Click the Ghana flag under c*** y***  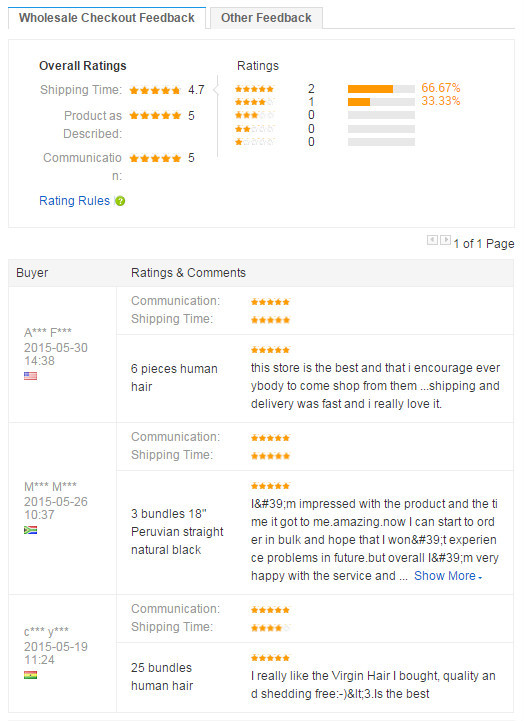[x=30, y=675]
